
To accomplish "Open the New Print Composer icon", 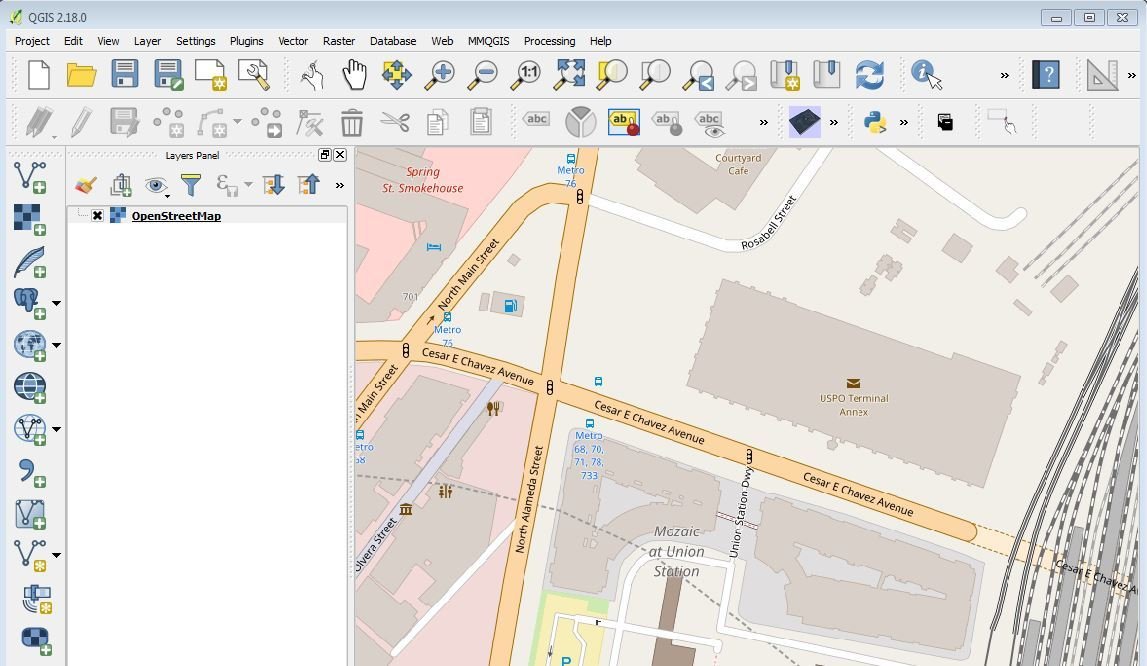I will point(211,75).
